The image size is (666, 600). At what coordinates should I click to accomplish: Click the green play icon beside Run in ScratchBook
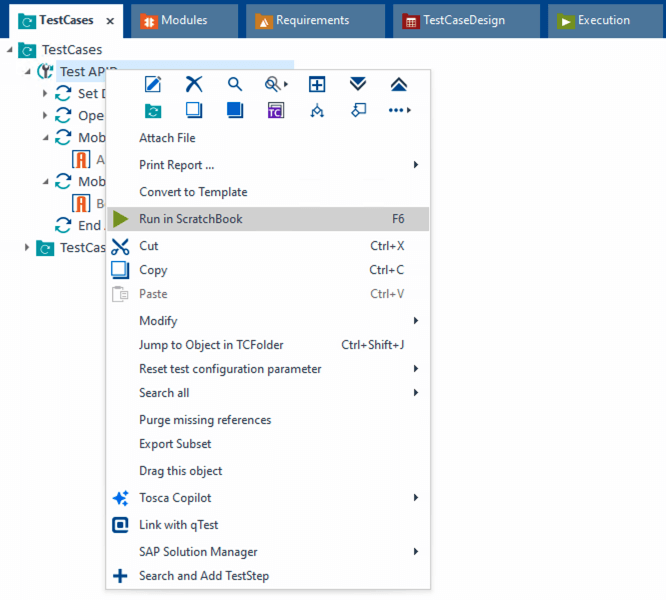click(x=121, y=219)
